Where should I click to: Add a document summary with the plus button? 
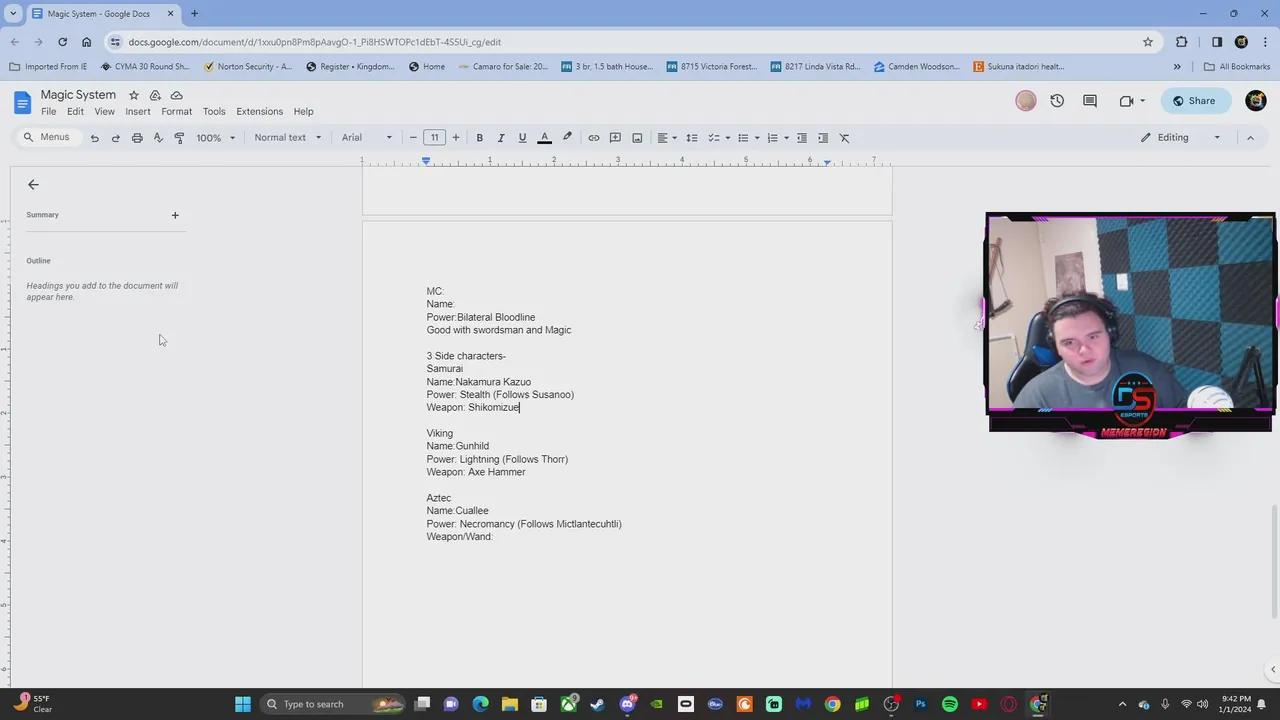point(175,214)
